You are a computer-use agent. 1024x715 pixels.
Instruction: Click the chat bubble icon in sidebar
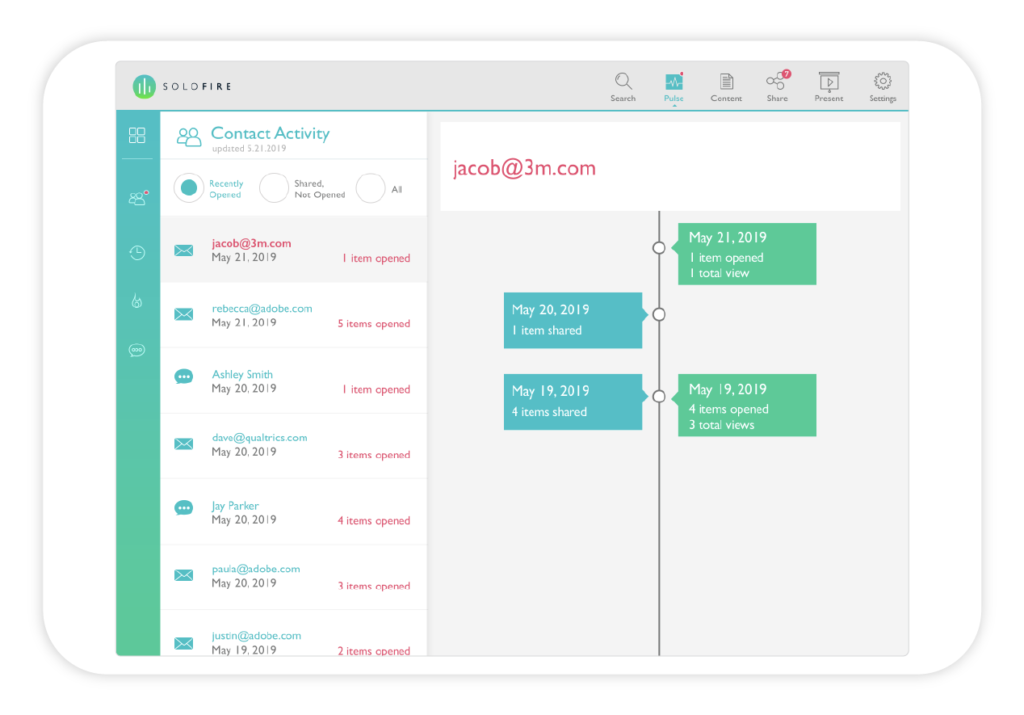[137, 350]
